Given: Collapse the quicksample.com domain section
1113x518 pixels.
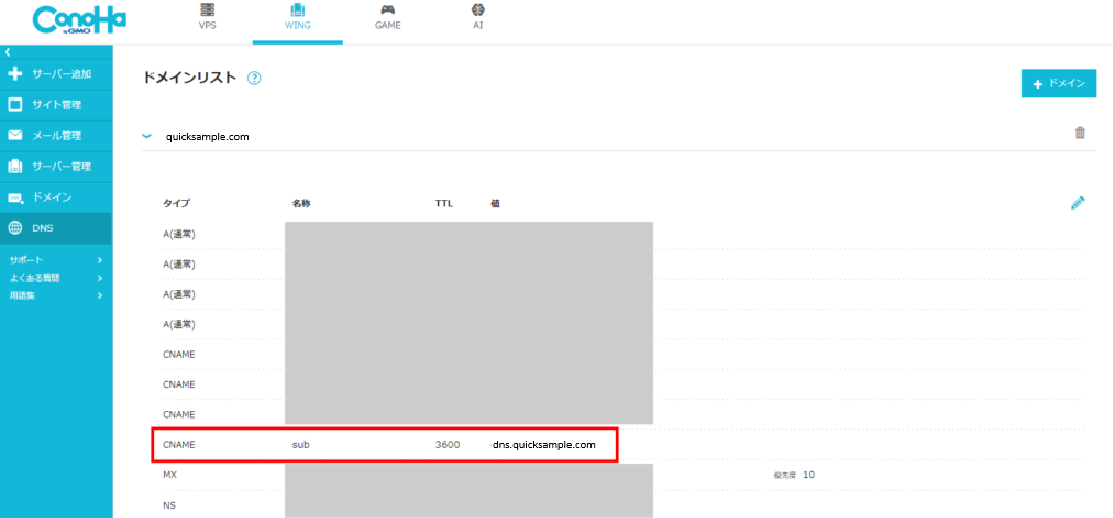Looking at the screenshot, I should click(x=147, y=136).
